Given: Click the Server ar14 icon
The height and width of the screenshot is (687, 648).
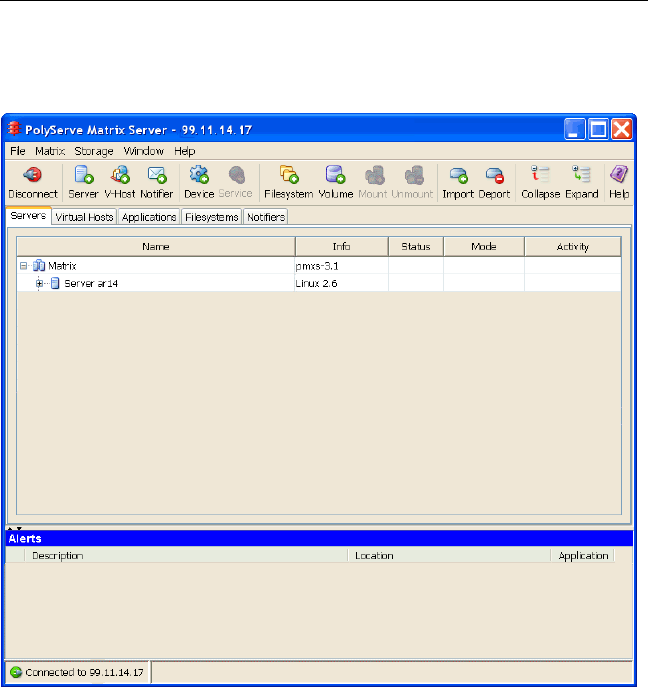Looking at the screenshot, I should tap(55, 283).
